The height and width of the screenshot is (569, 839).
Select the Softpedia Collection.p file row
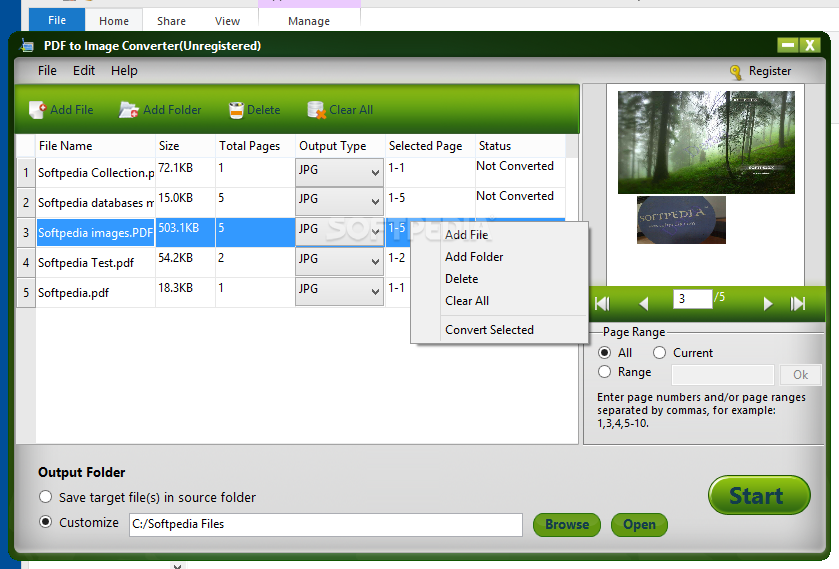(96, 172)
